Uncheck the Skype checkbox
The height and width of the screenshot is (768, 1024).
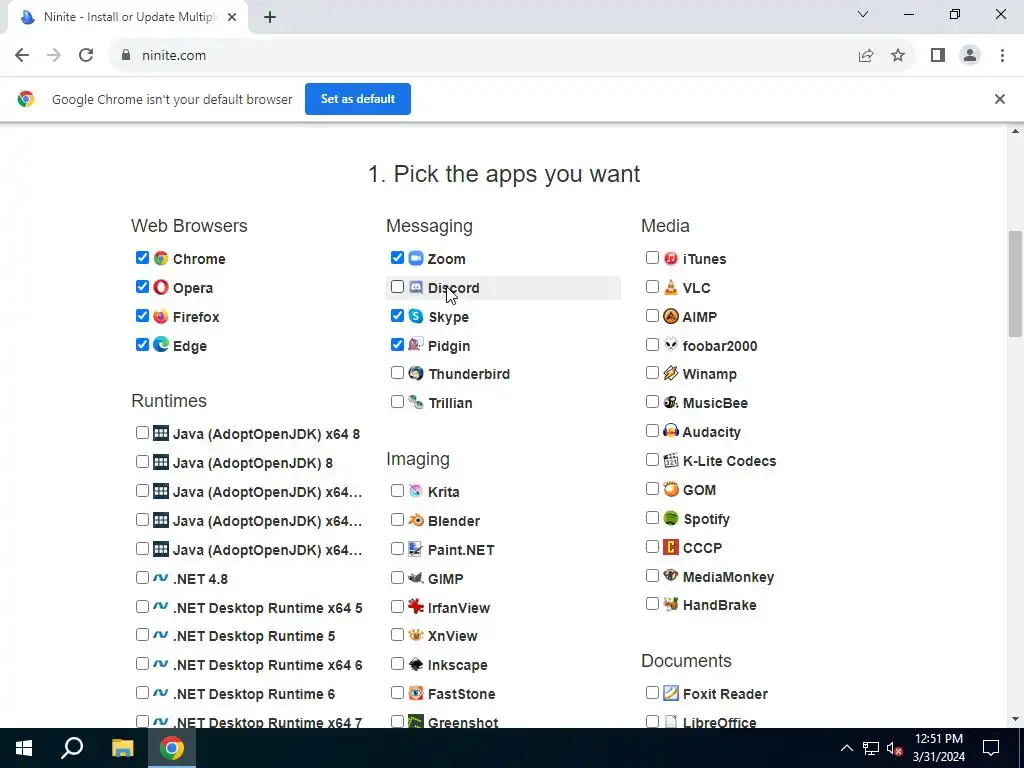pyautogui.click(x=397, y=315)
